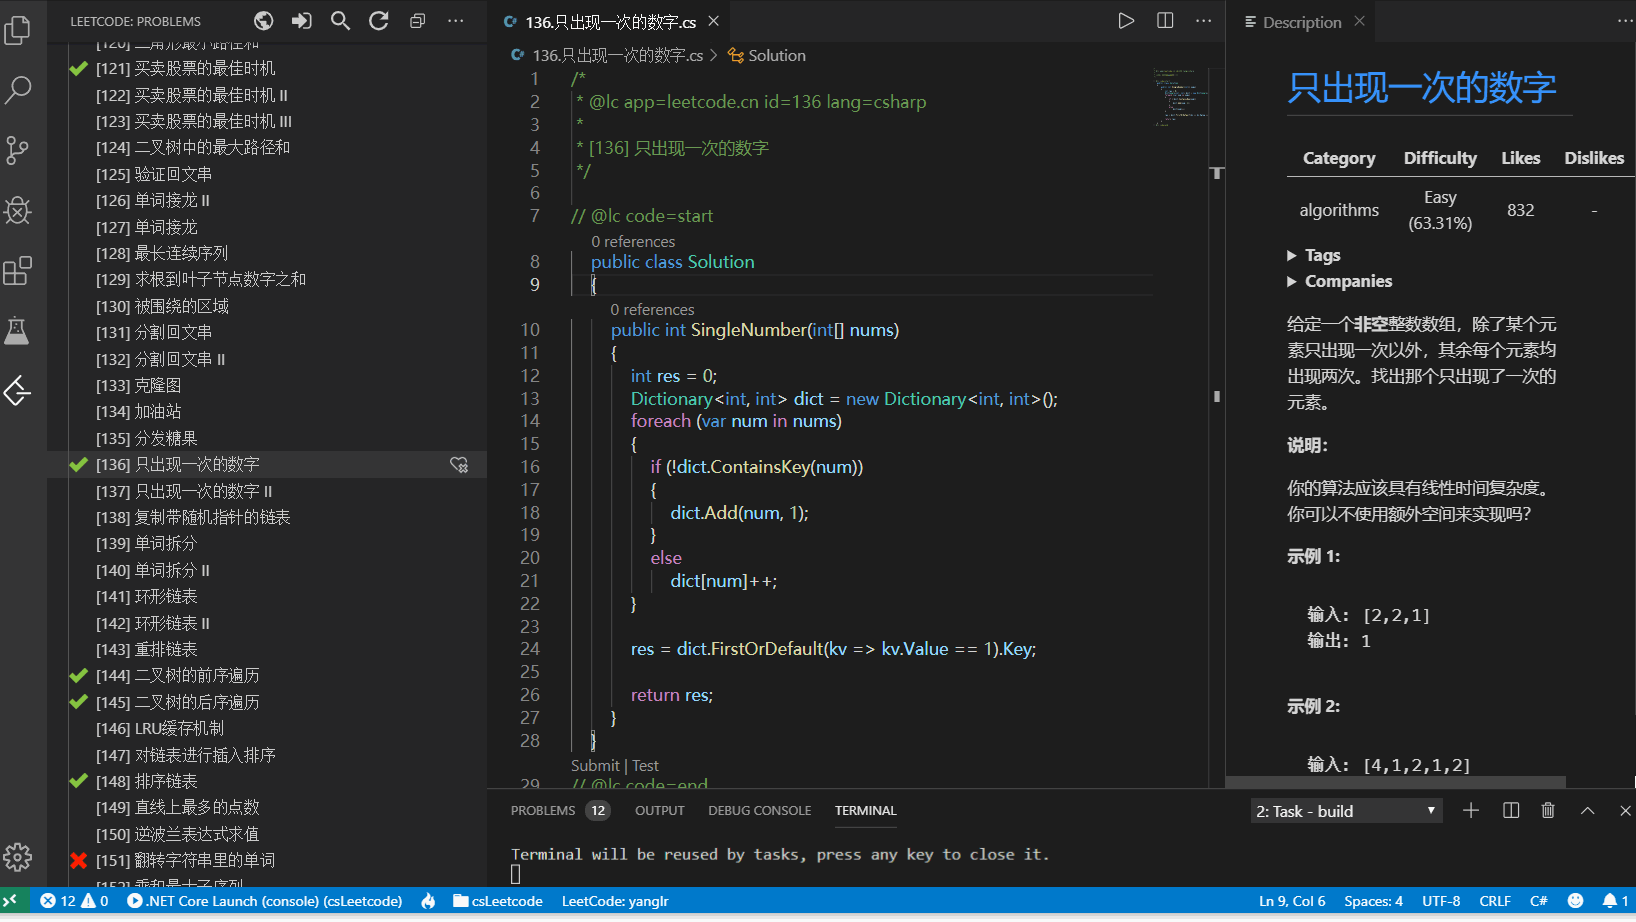Open the Extensions view
Screen dimensions: 1636x922
pos(18,271)
